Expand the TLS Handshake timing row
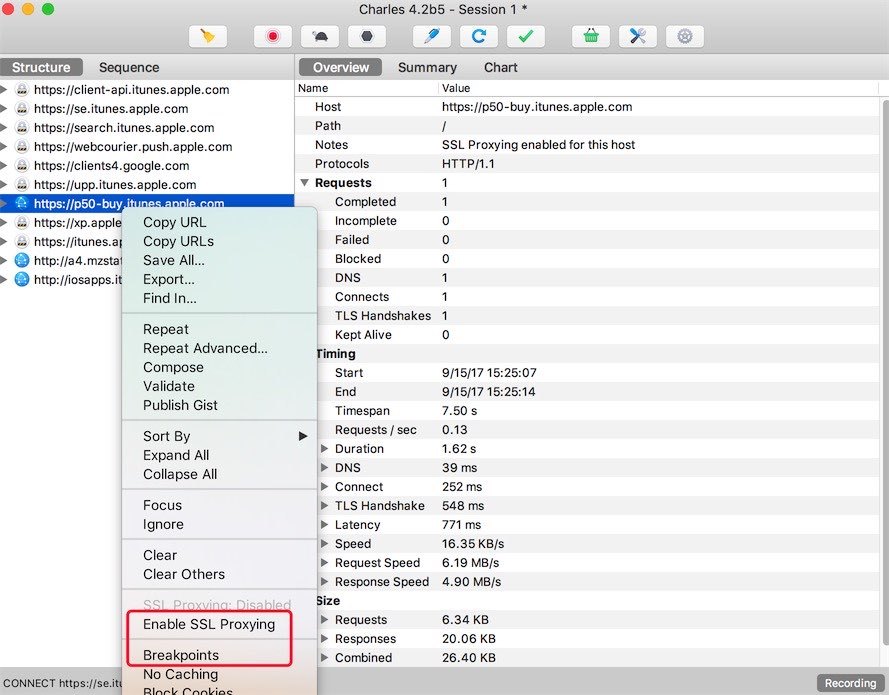Screen dimensions: 889x695 point(324,506)
